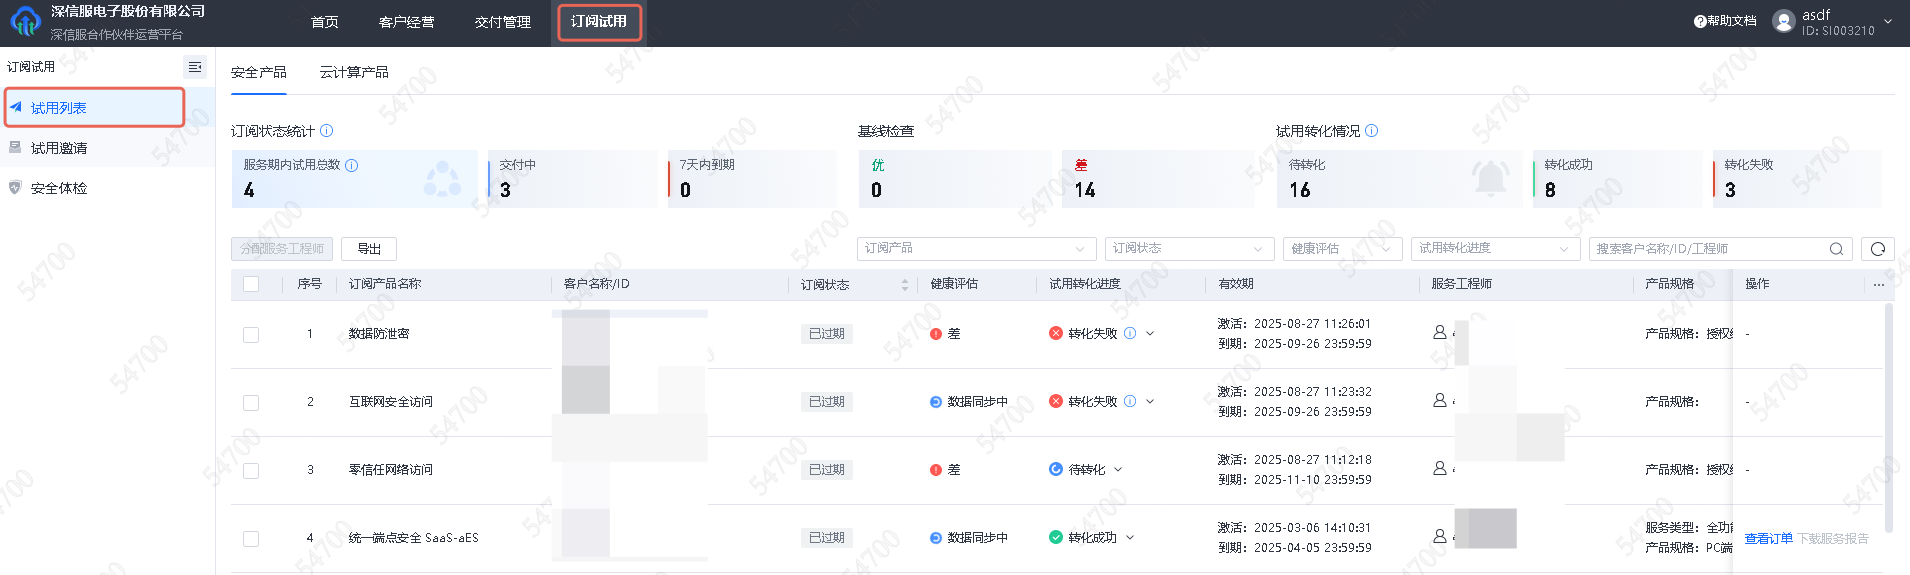
Task: Click the 导出 export button
Action: pos(369,249)
